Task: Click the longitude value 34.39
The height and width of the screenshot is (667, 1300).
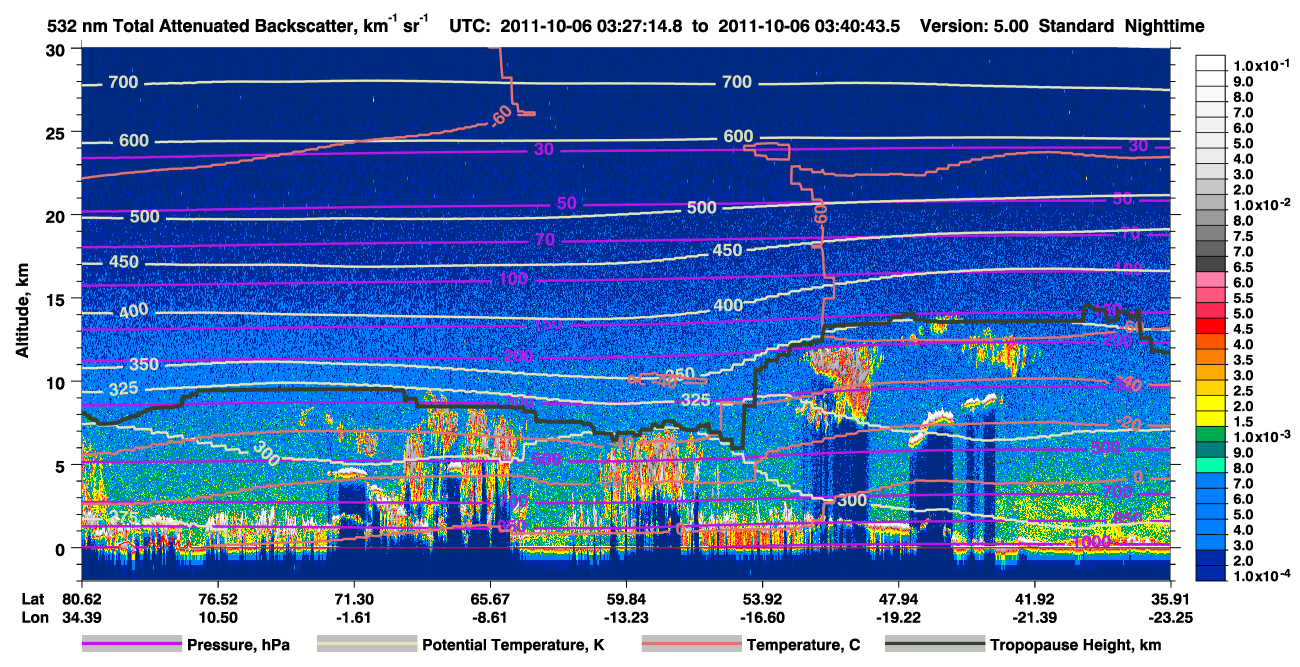Action: click(x=82, y=617)
